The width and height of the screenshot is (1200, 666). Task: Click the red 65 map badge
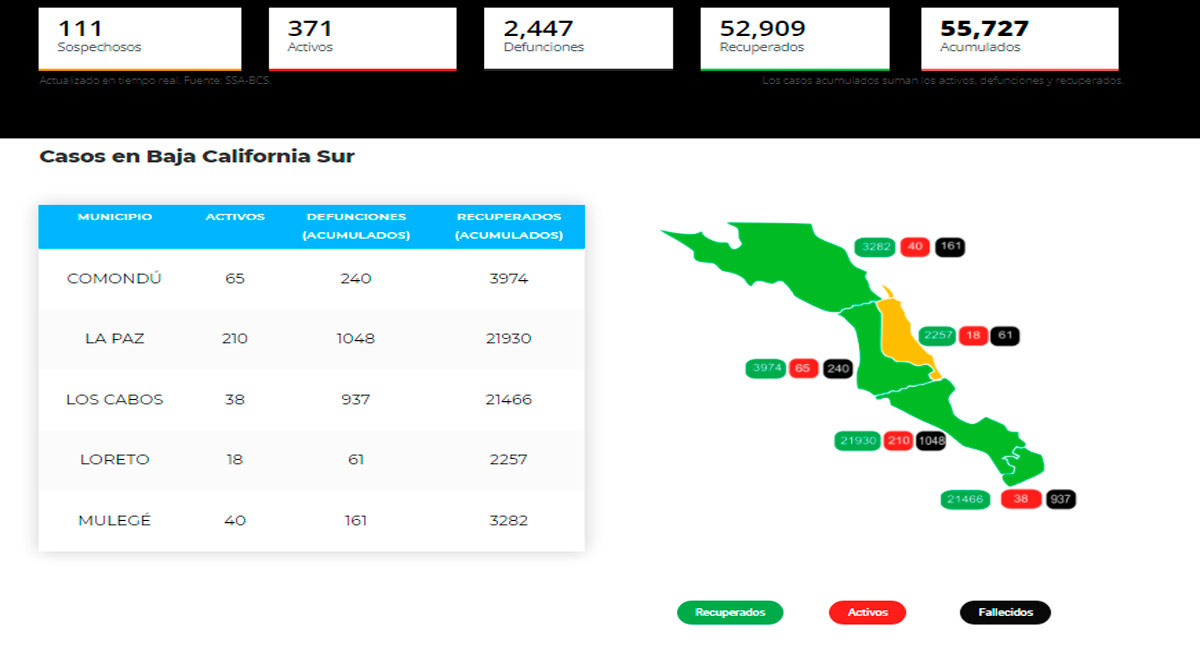pyautogui.click(x=802, y=368)
